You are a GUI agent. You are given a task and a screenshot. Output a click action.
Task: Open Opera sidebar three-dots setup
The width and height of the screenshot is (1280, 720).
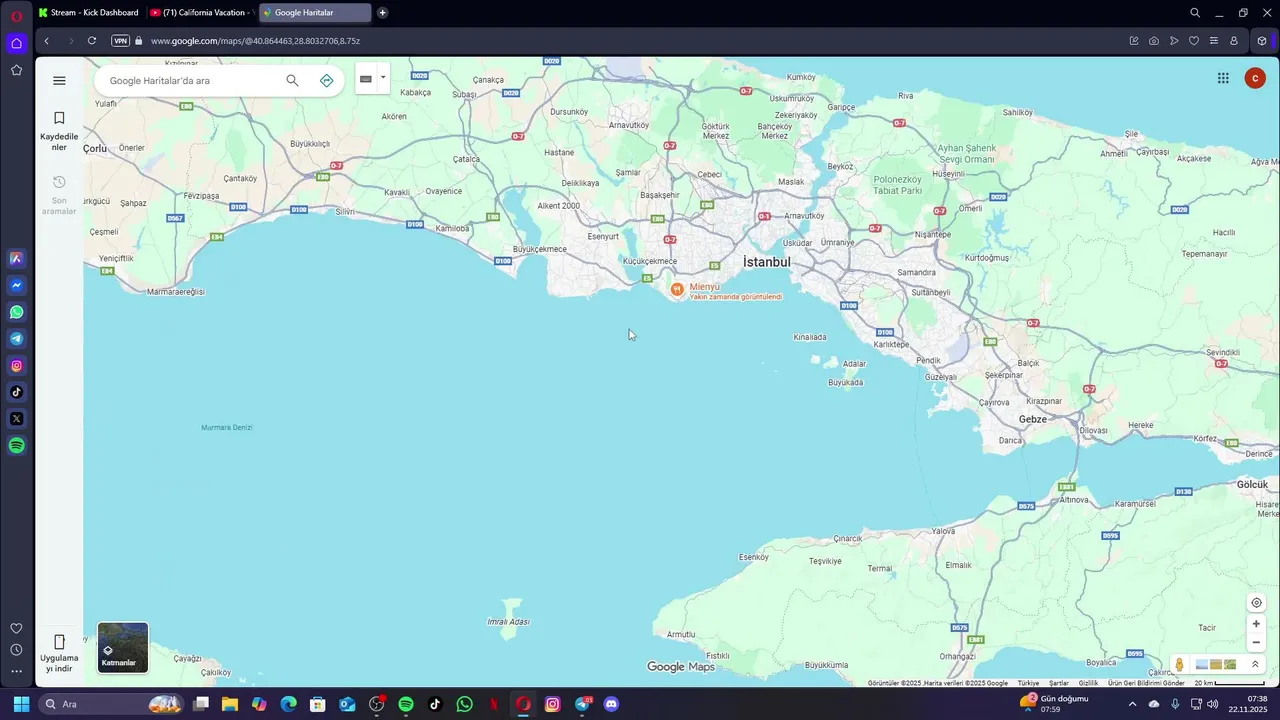point(16,672)
